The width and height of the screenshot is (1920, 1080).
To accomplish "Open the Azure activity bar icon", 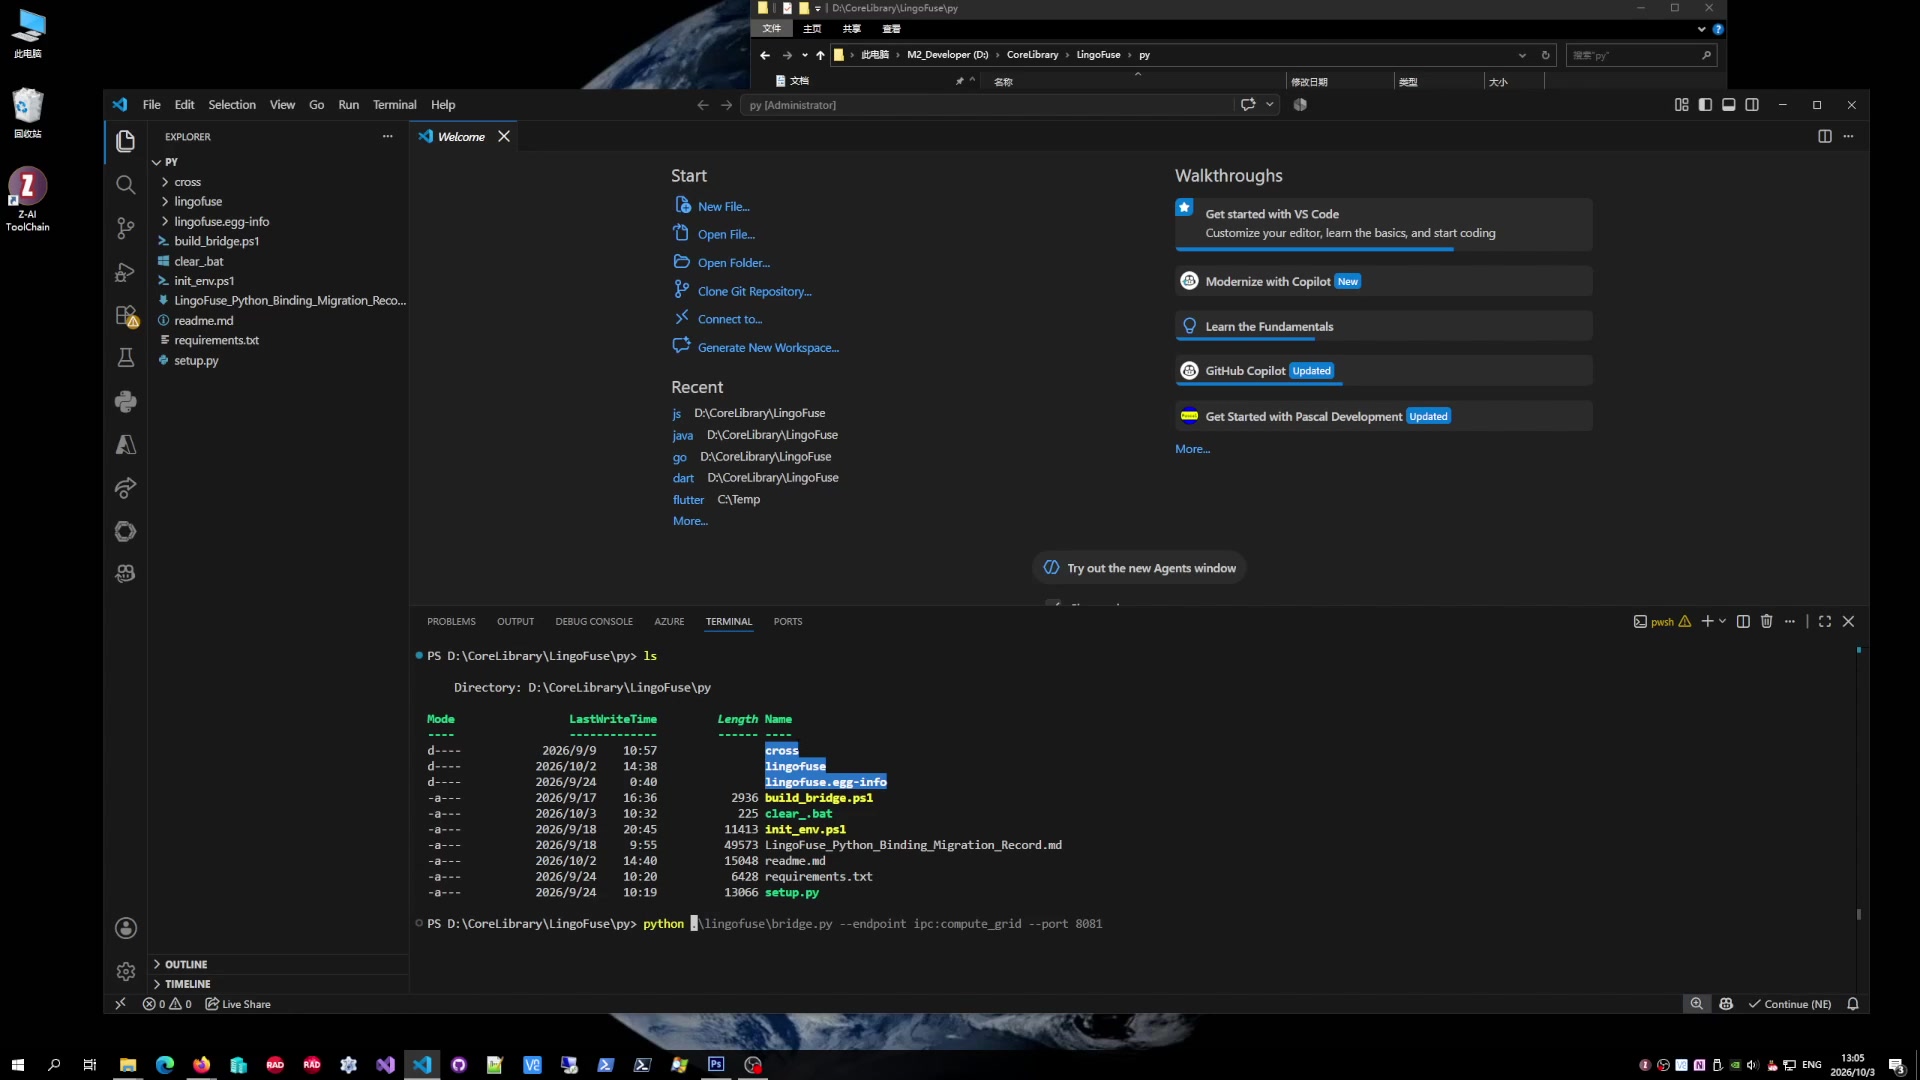I will coord(125,445).
